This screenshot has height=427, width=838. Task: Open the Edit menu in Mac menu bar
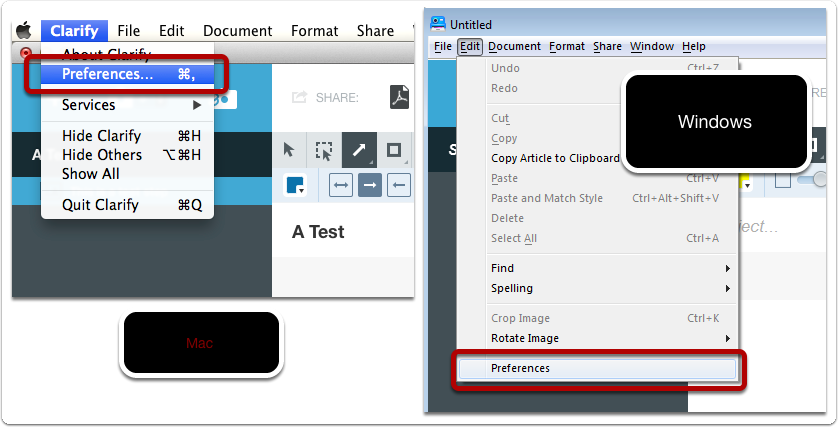click(172, 31)
